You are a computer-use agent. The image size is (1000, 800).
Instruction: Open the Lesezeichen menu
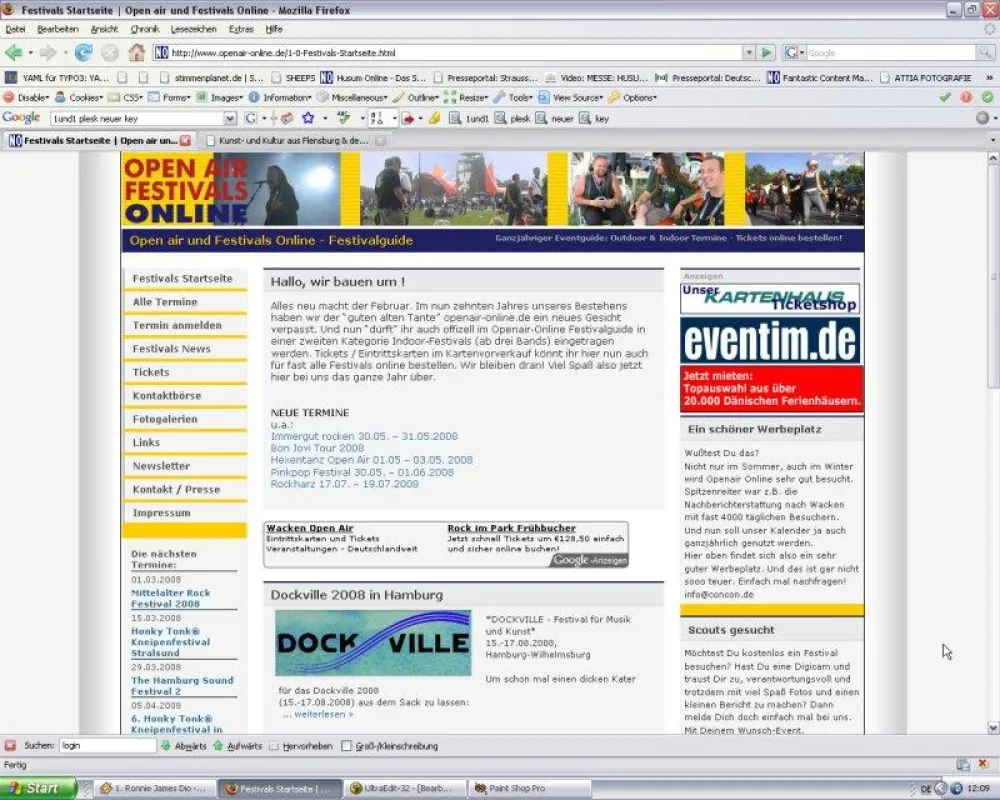(193, 29)
